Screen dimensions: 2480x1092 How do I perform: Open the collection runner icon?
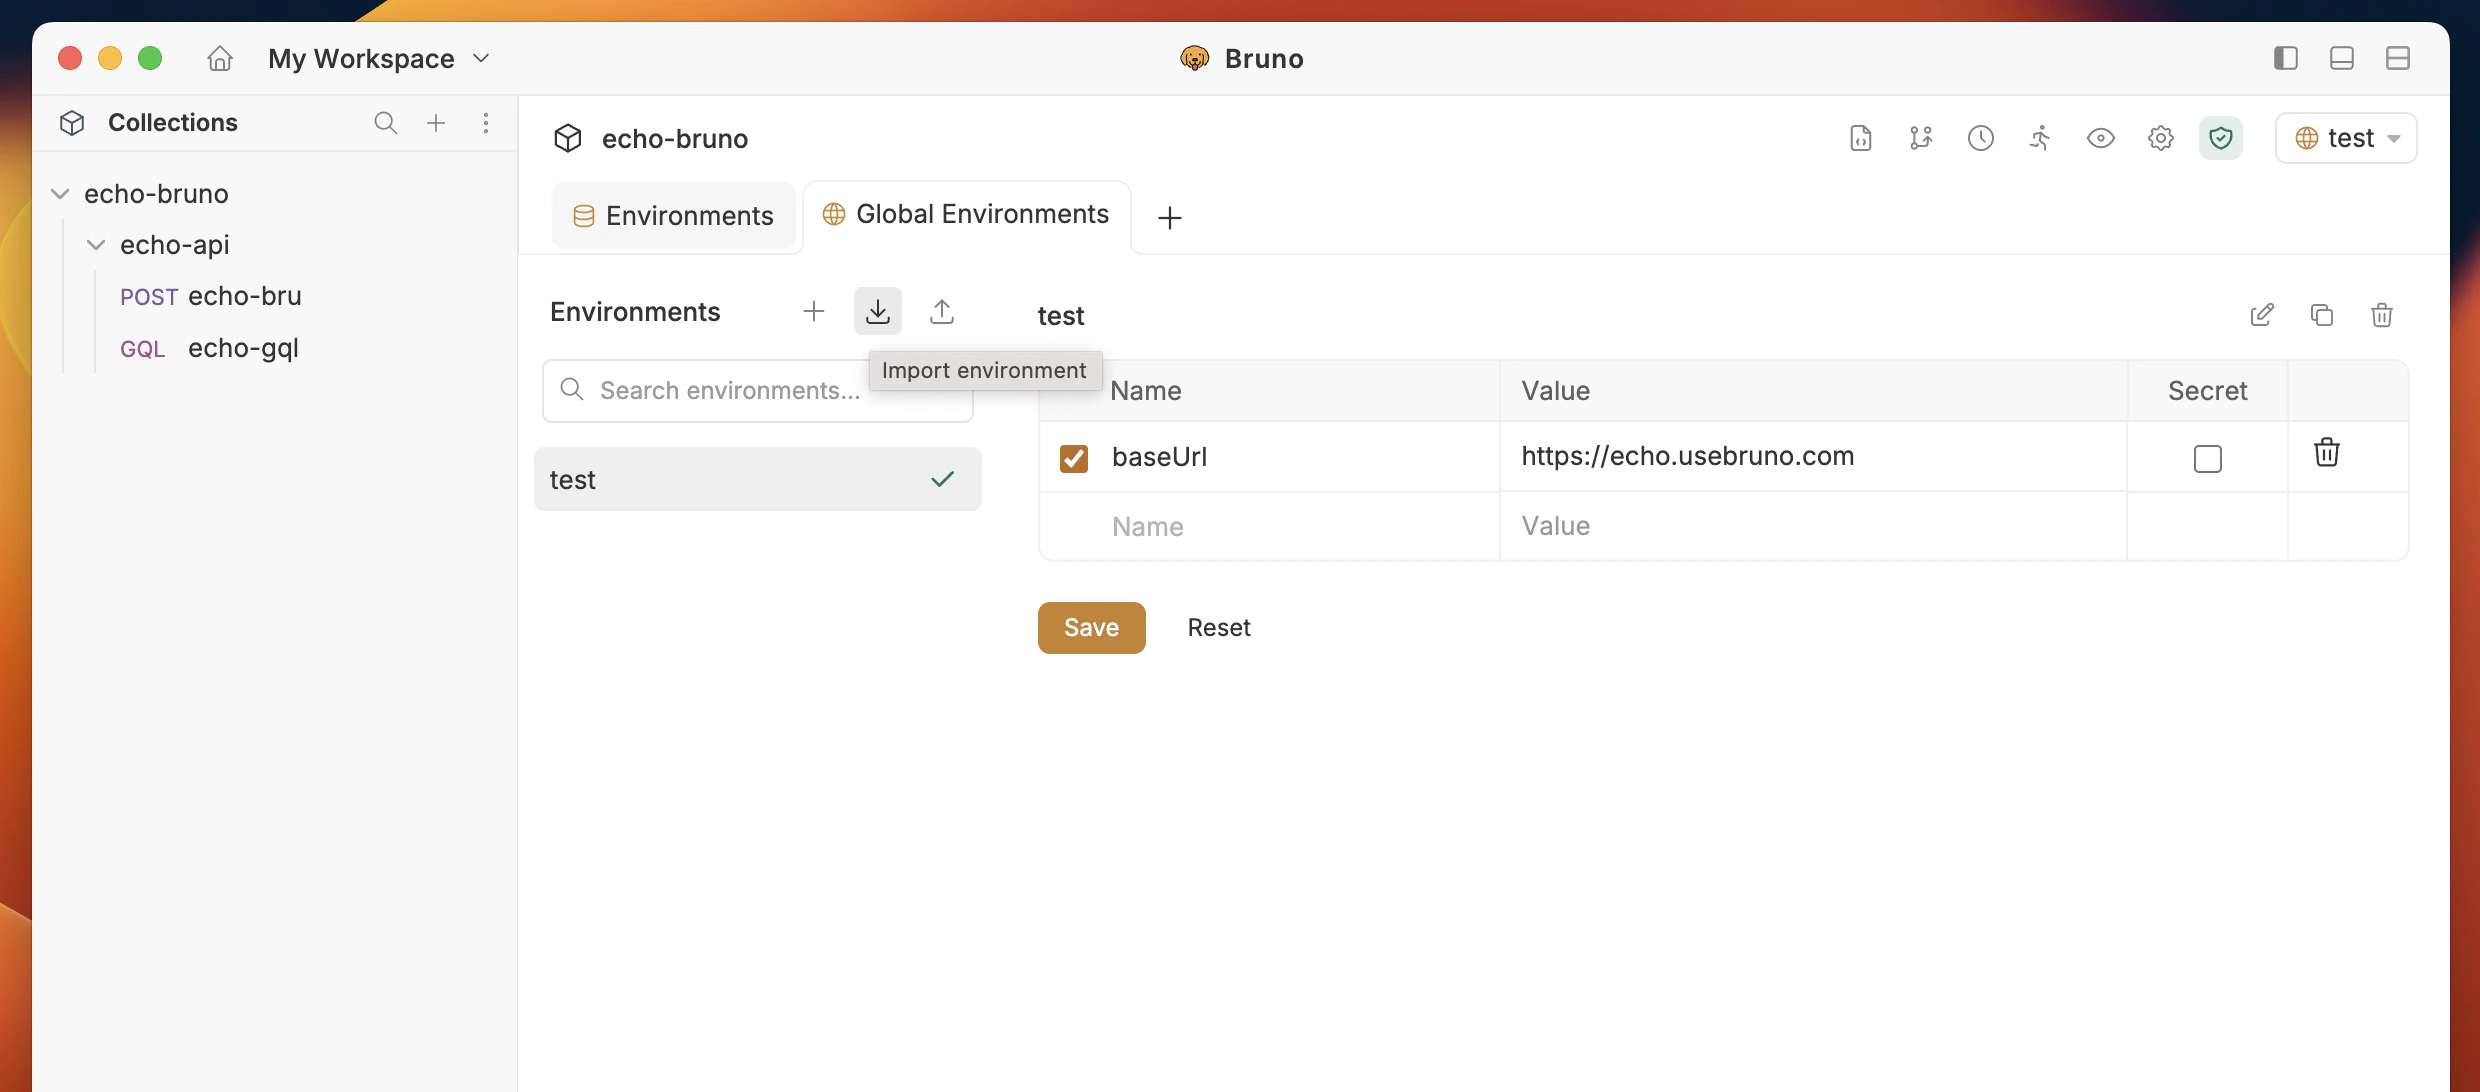pos(2041,138)
